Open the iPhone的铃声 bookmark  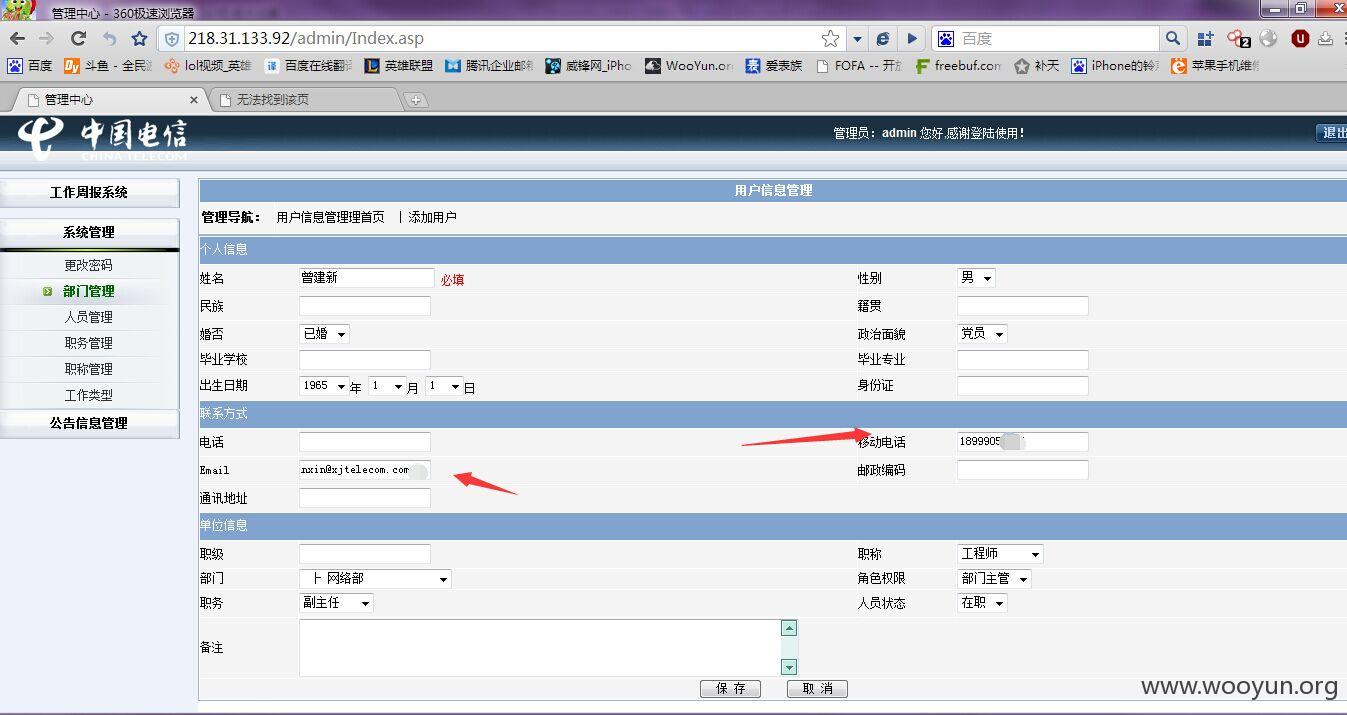(1115, 65)
